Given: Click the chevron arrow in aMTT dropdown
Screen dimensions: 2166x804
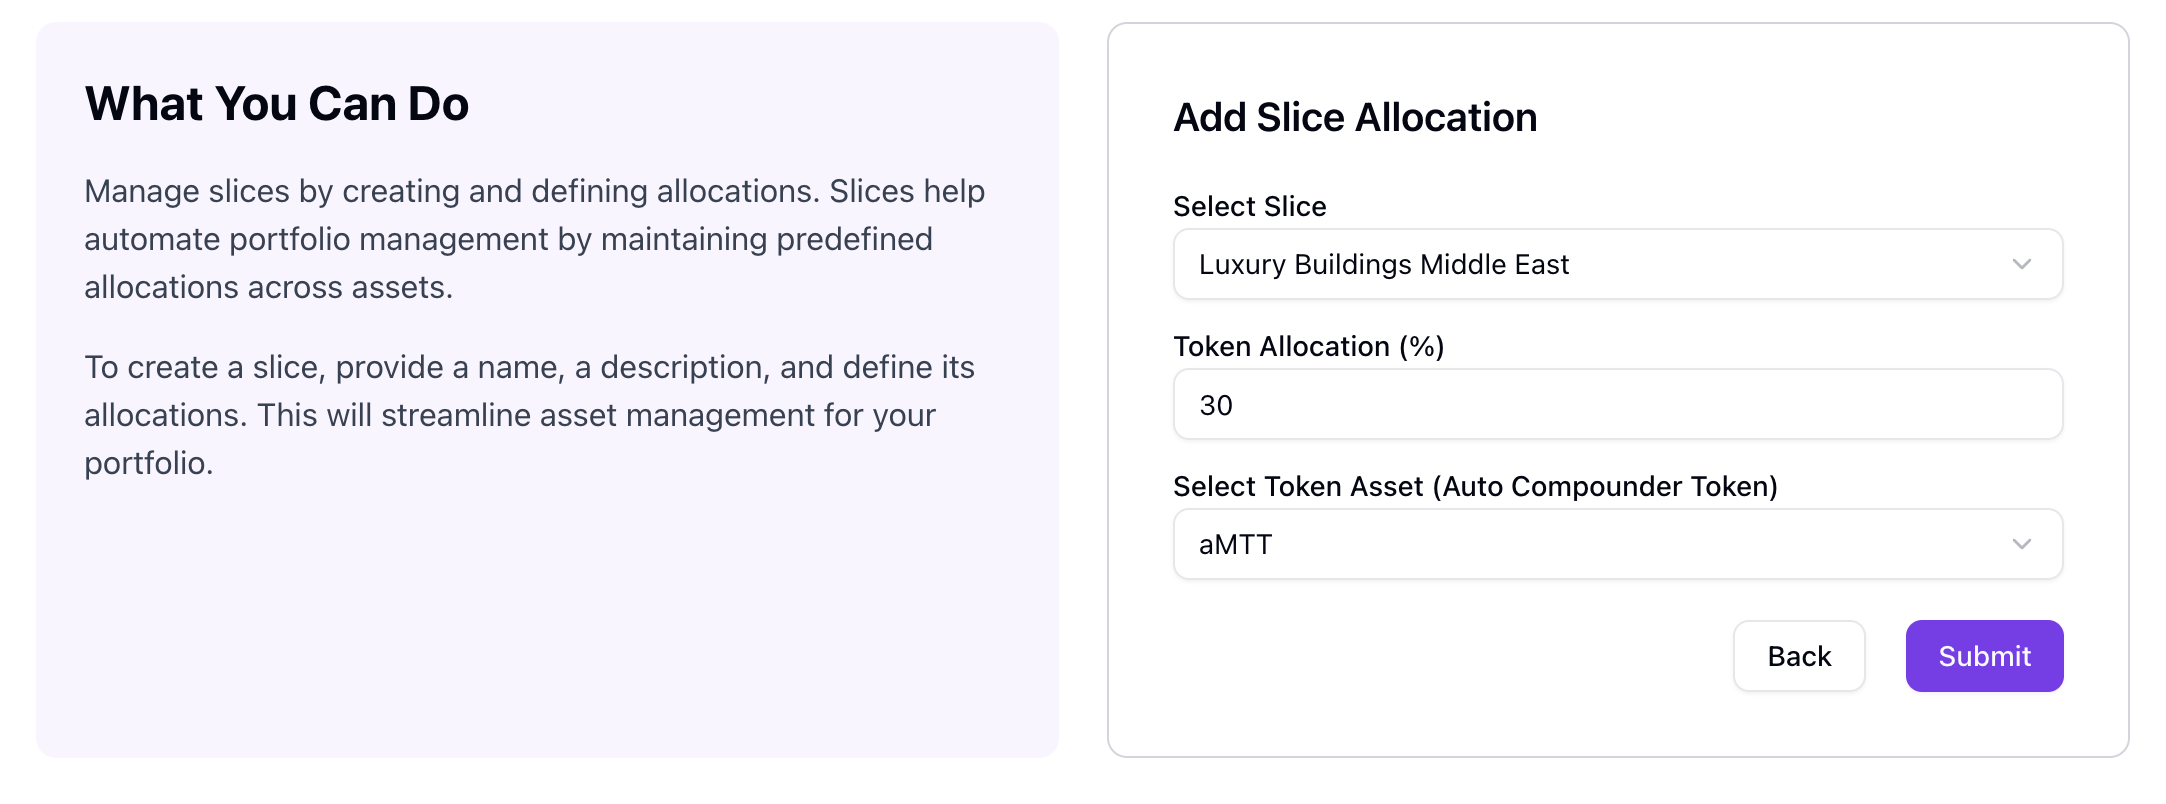Looking at the screenshot, I should click(2021, 544).
